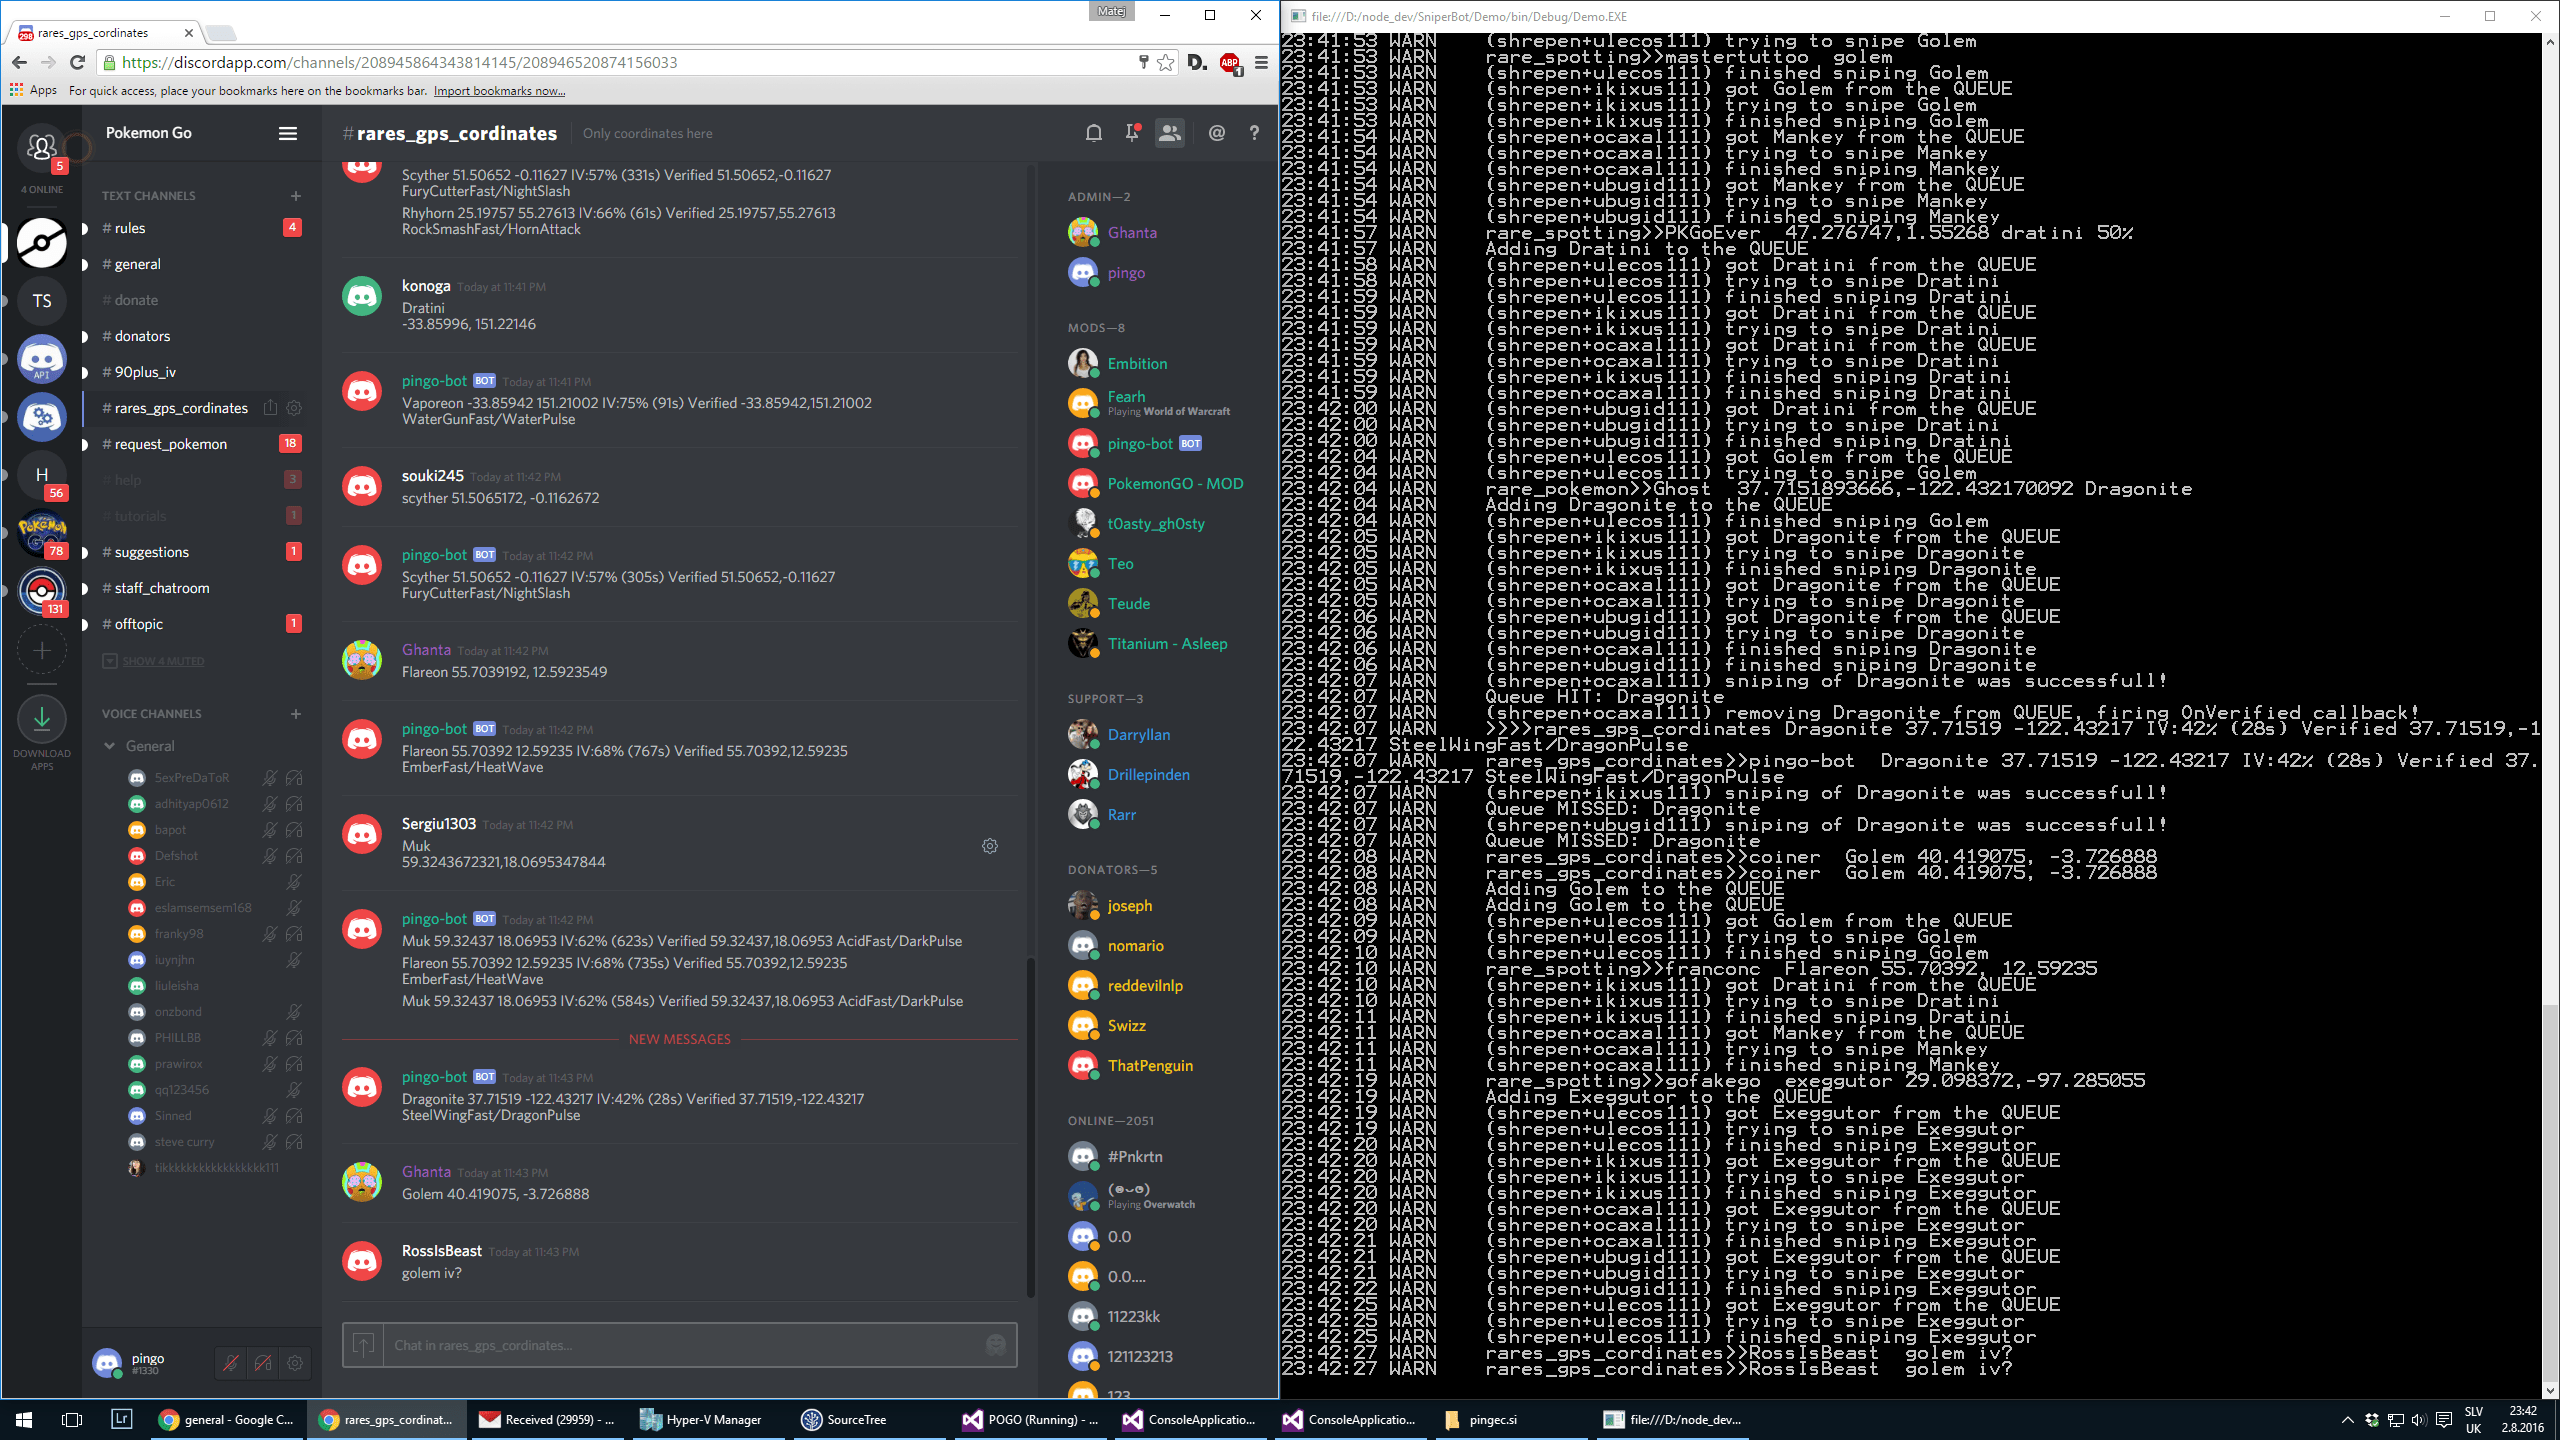Viewport: 2560px width, 1440px height.
Task: Show the 4 muted channels
Action: point(160,660)
